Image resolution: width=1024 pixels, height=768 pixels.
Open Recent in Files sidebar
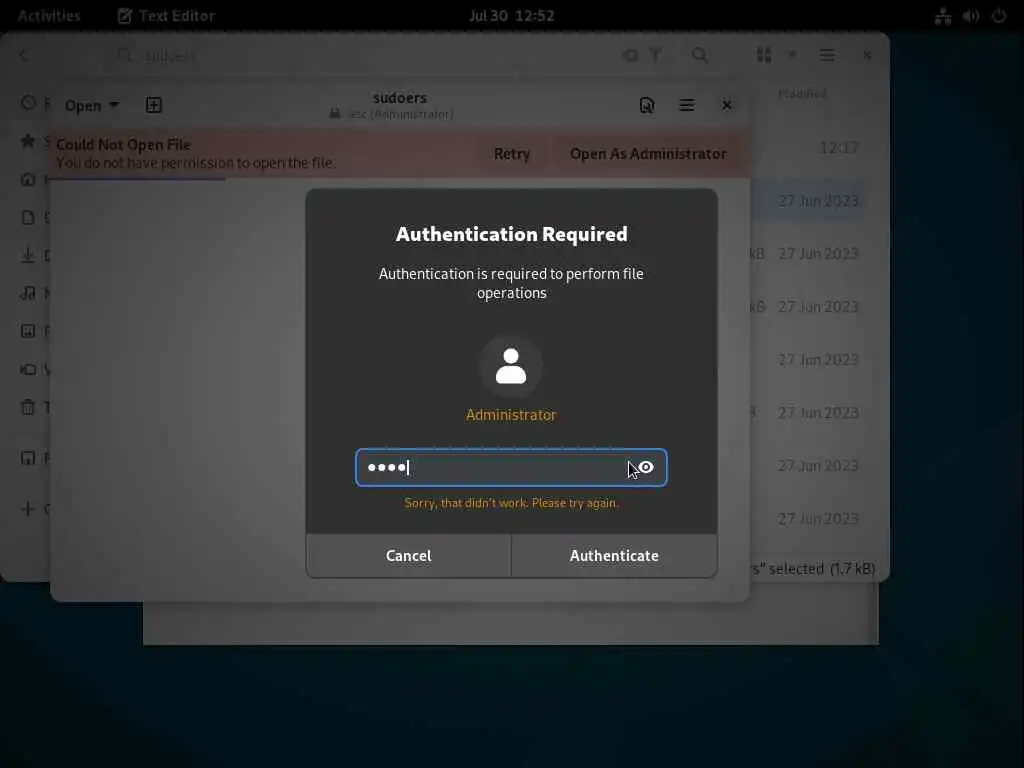point(28,103)
